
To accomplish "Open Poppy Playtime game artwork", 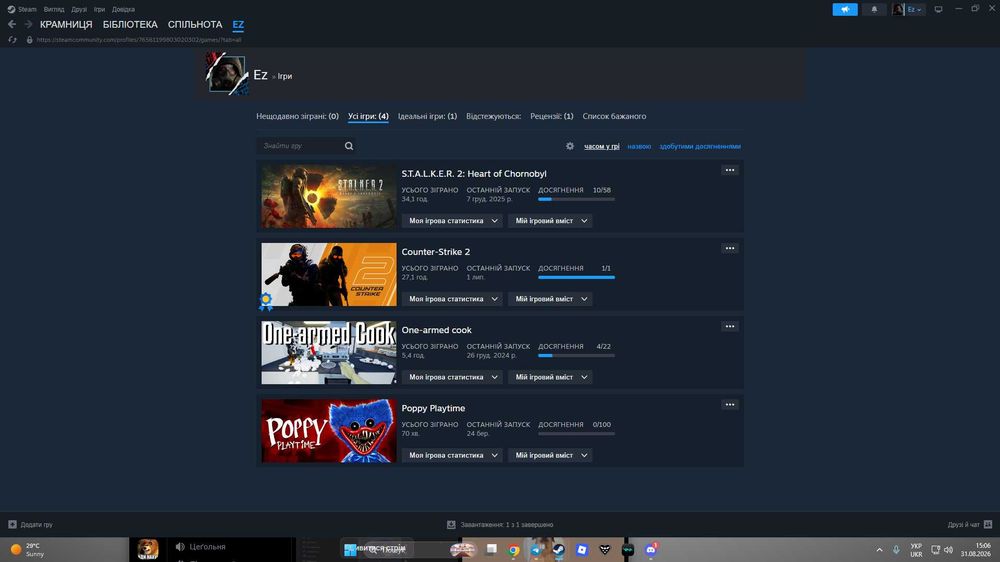I will coord(328,431).
